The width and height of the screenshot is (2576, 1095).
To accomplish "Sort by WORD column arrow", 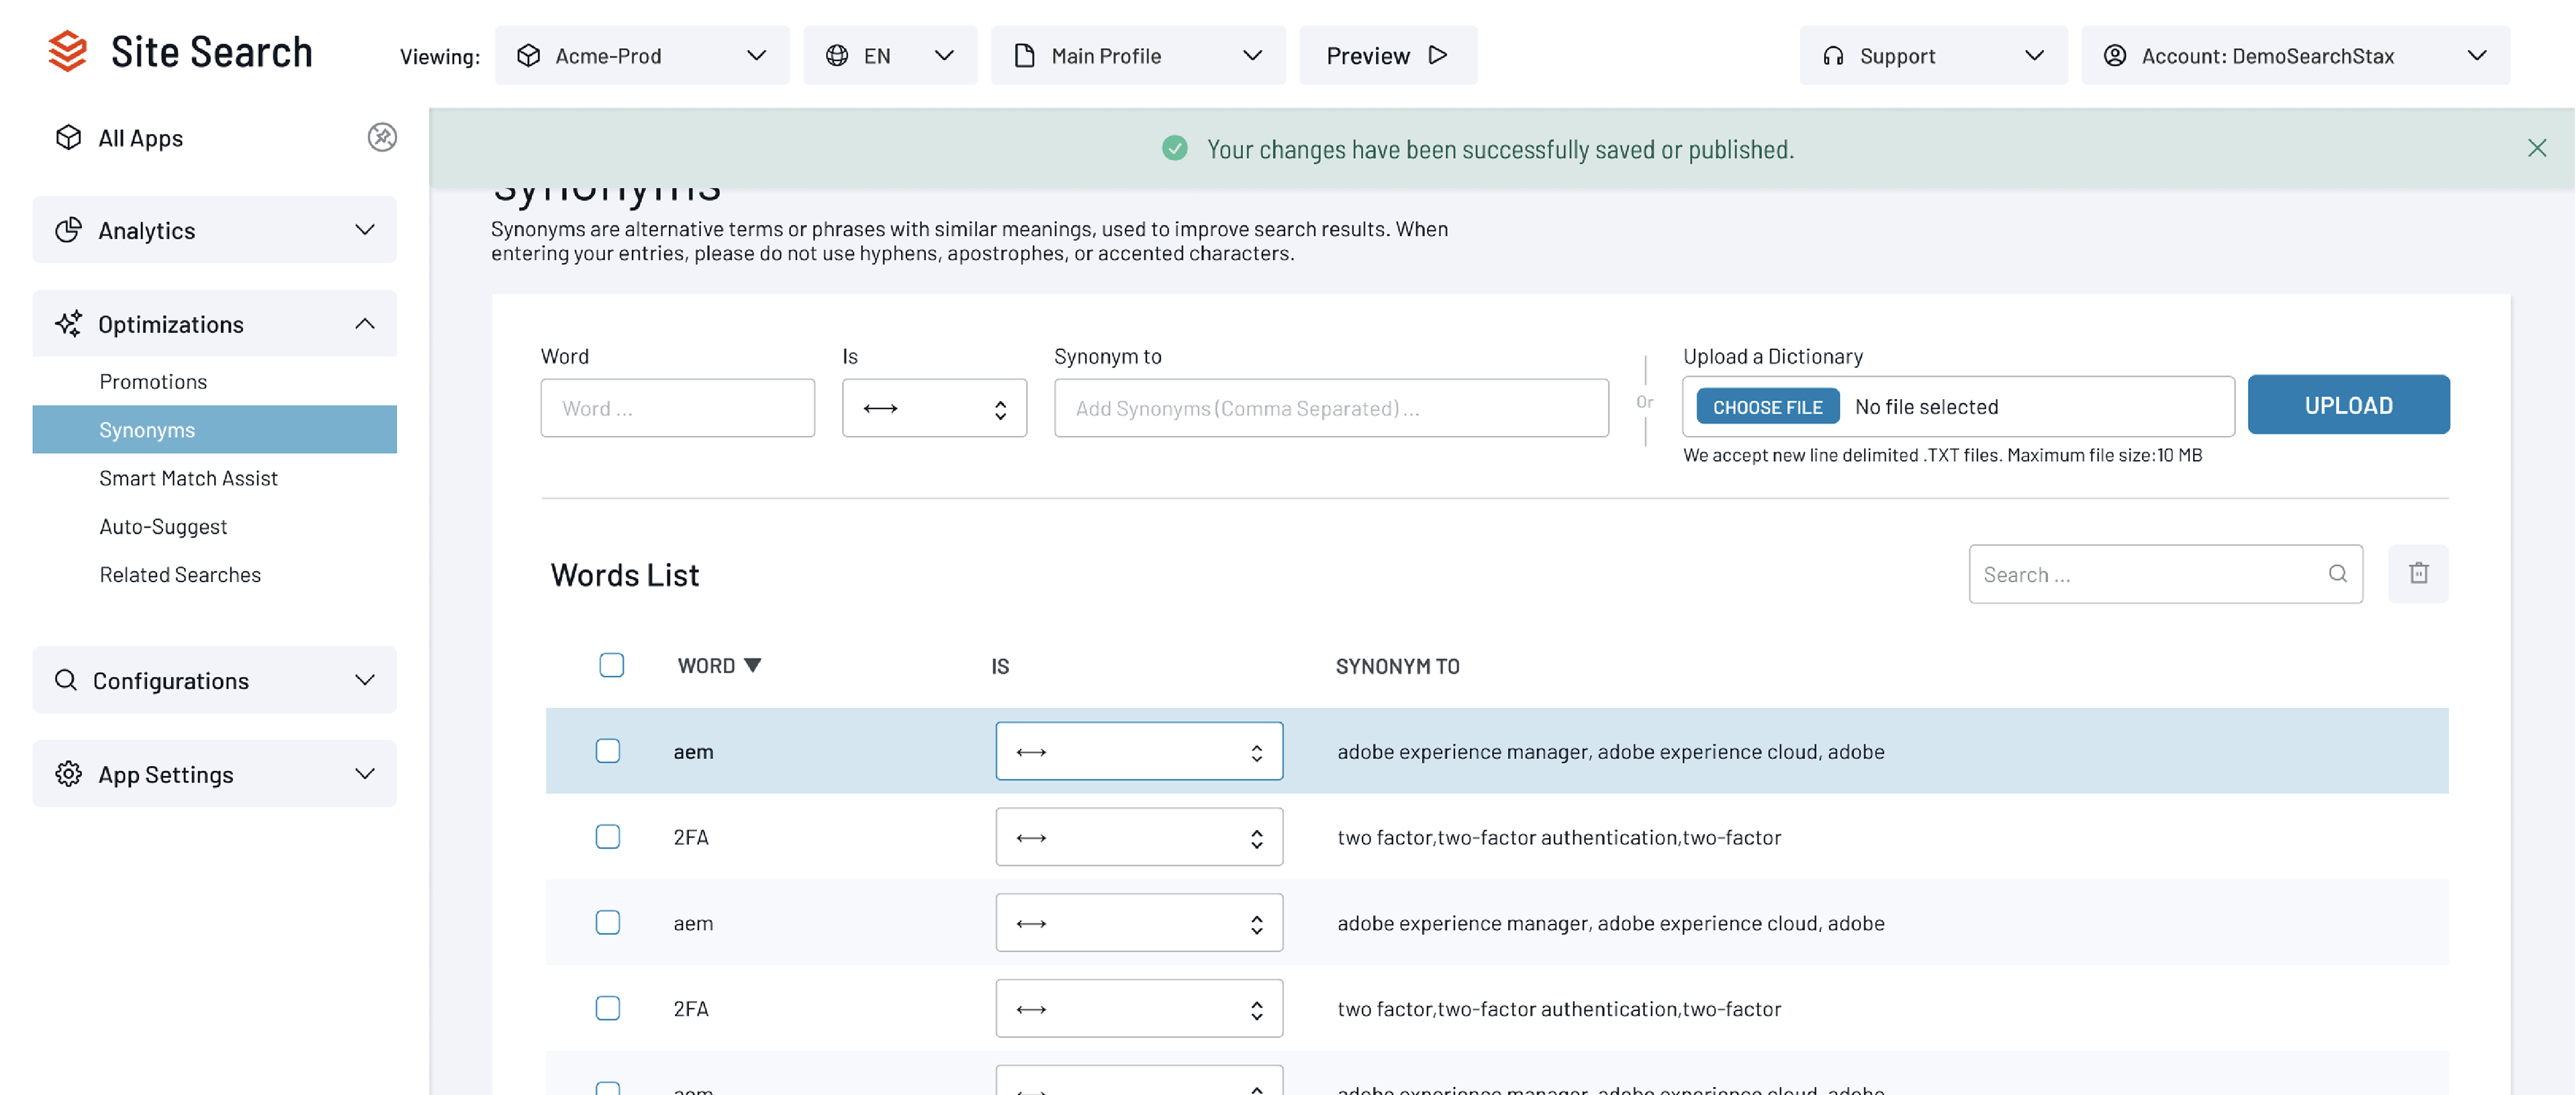I will point(753,665).
